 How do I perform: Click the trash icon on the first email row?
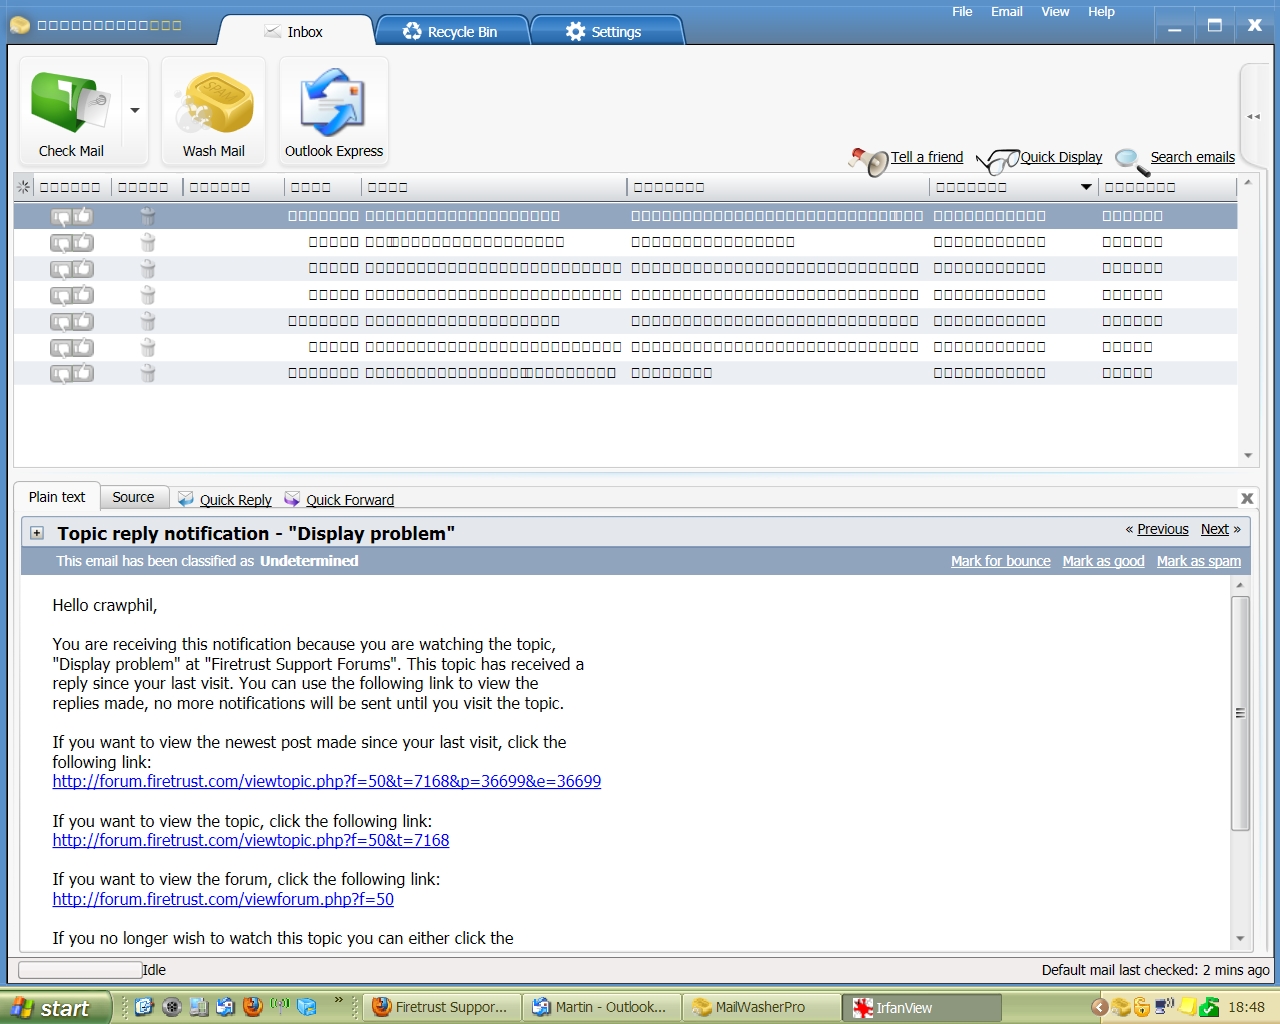pyautogui.click(x=148, y=216)
